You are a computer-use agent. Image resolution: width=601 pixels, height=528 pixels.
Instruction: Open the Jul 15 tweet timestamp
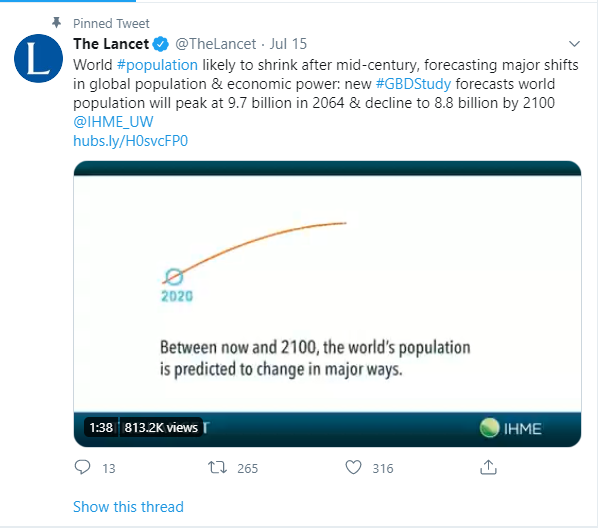290,44
